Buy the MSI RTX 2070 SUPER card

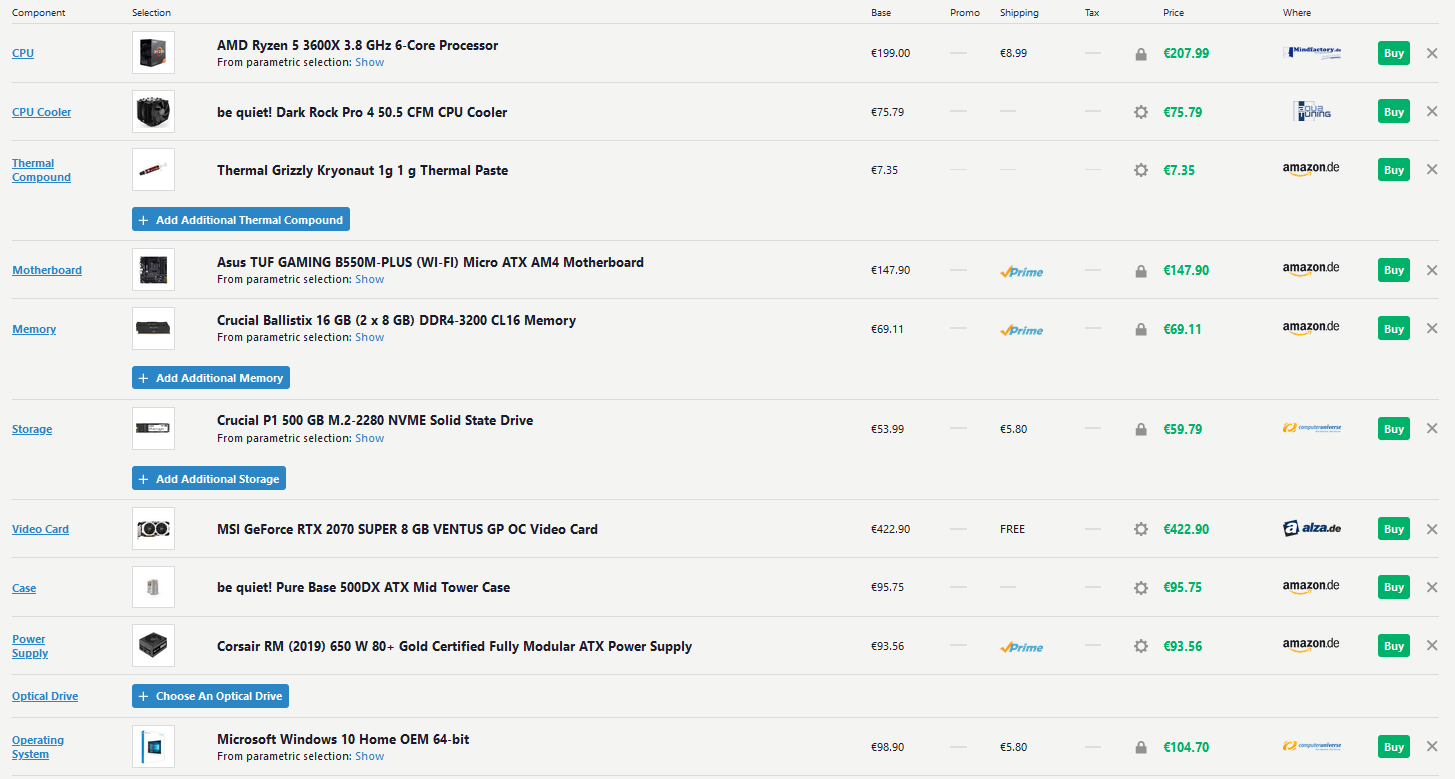click(x=1393, y=529)
